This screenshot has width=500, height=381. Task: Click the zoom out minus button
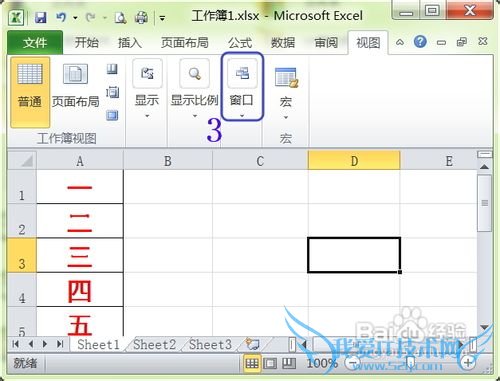pyautogui.click(x=353, y=363)
